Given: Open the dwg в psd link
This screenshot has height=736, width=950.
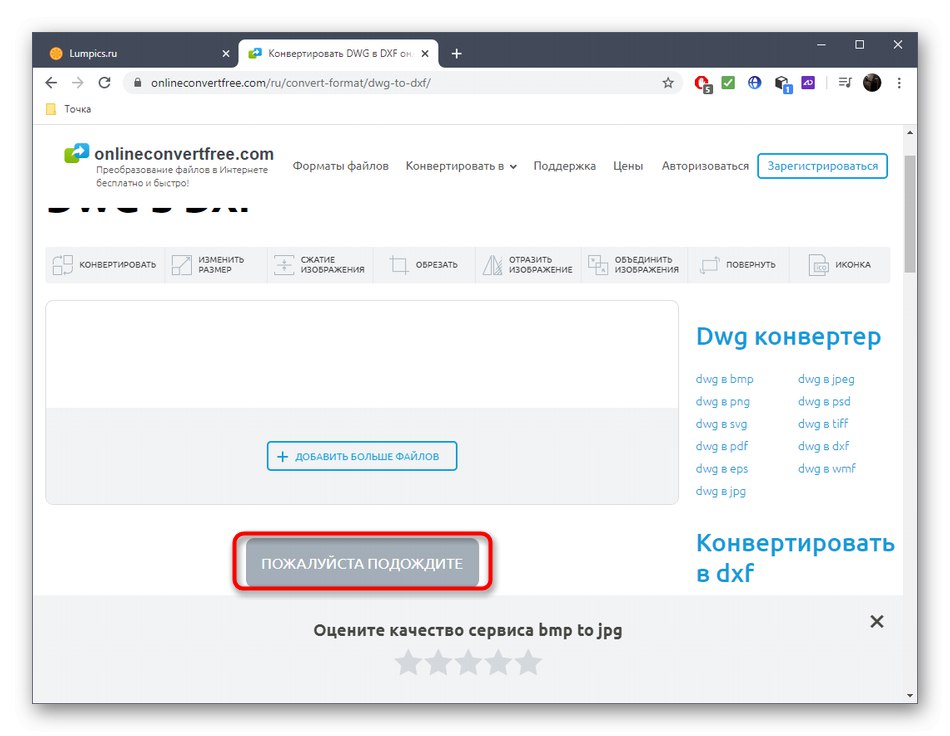Looking at the screenshot, I should 824,402.
